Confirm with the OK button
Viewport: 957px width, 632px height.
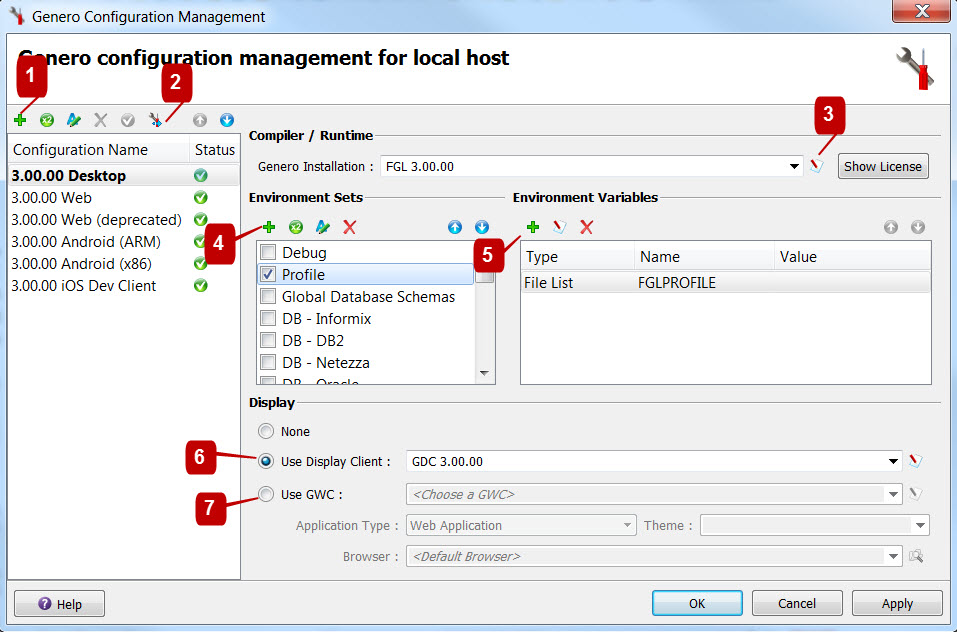pos(698,603)
